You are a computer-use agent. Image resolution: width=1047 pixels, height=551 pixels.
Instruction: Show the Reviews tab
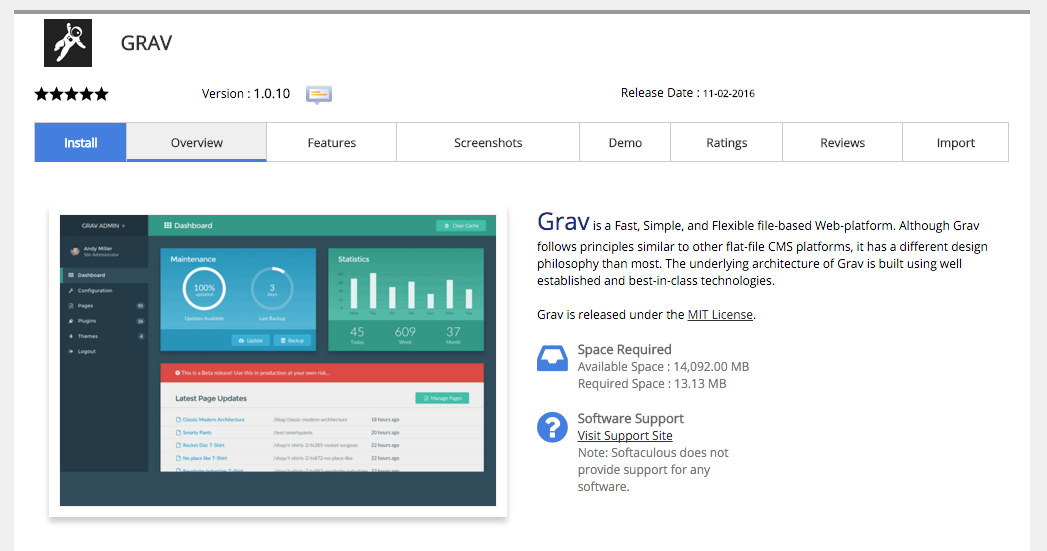point(842,142)
